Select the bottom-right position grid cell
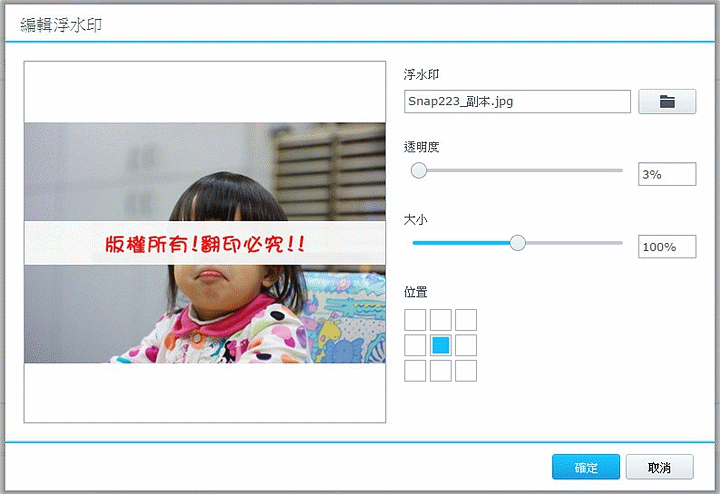Image resolution: width=720 pixels, height=494 pixels. tap(466, 371)
